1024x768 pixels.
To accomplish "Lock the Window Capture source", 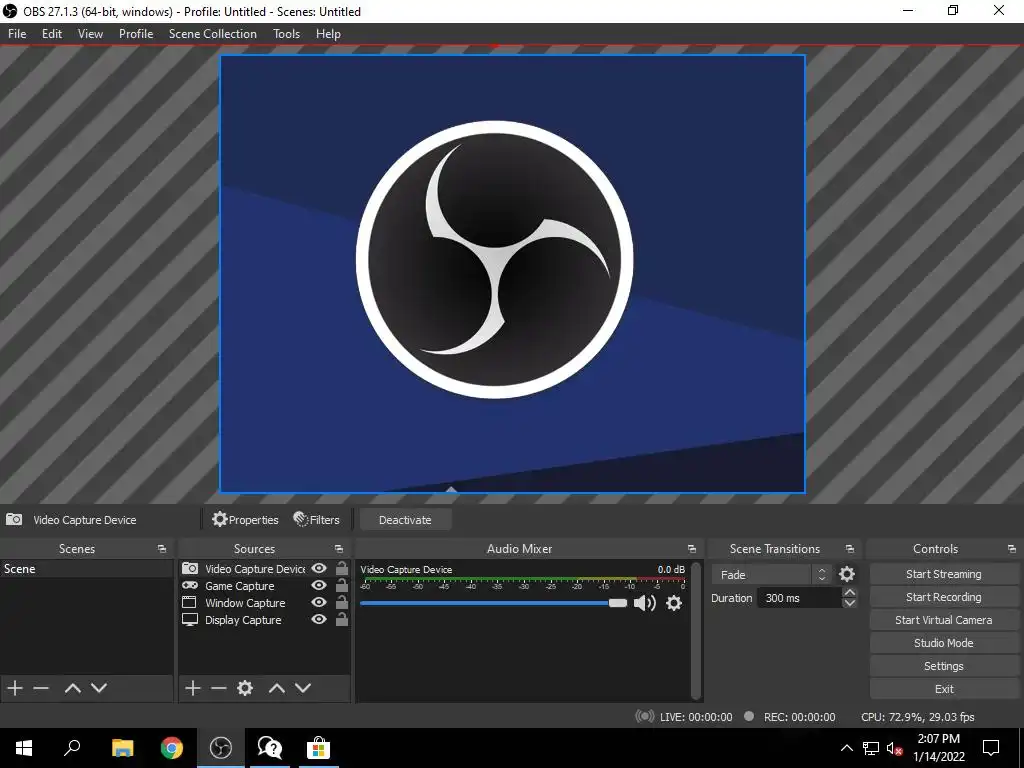I will click(x=342, y=602).
